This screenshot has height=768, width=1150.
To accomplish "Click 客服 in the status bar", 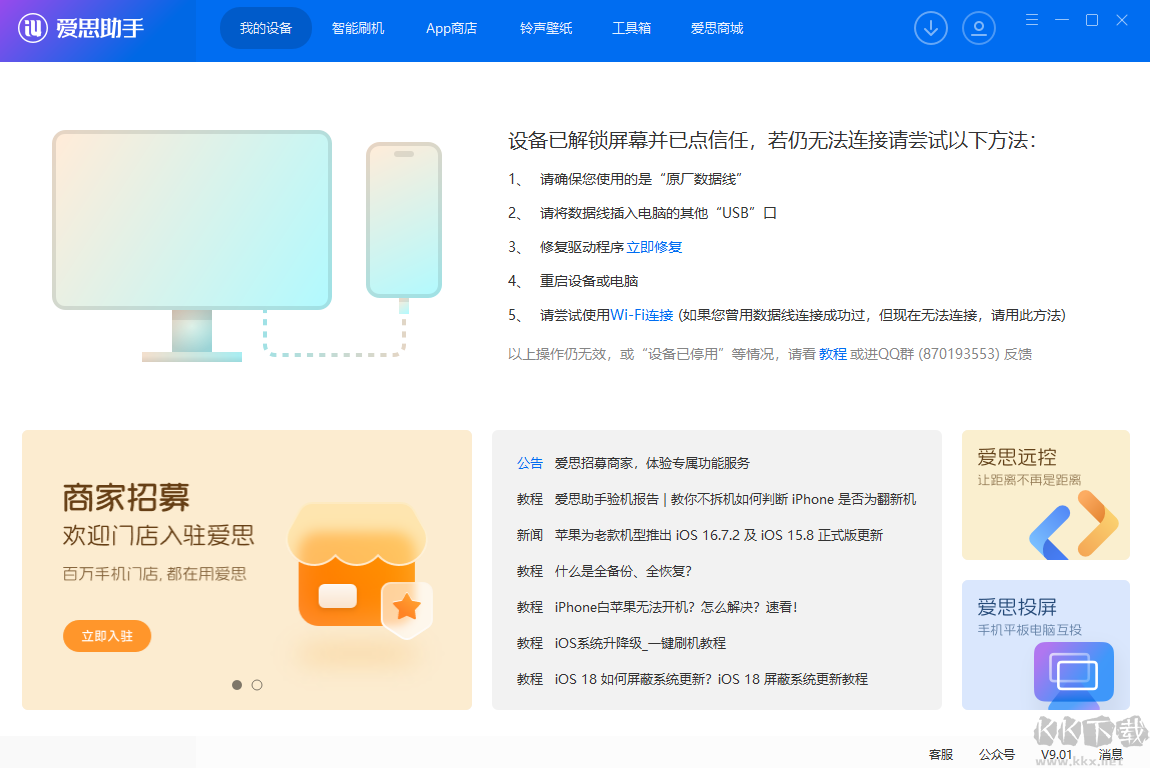I will [x=940, y=754].
